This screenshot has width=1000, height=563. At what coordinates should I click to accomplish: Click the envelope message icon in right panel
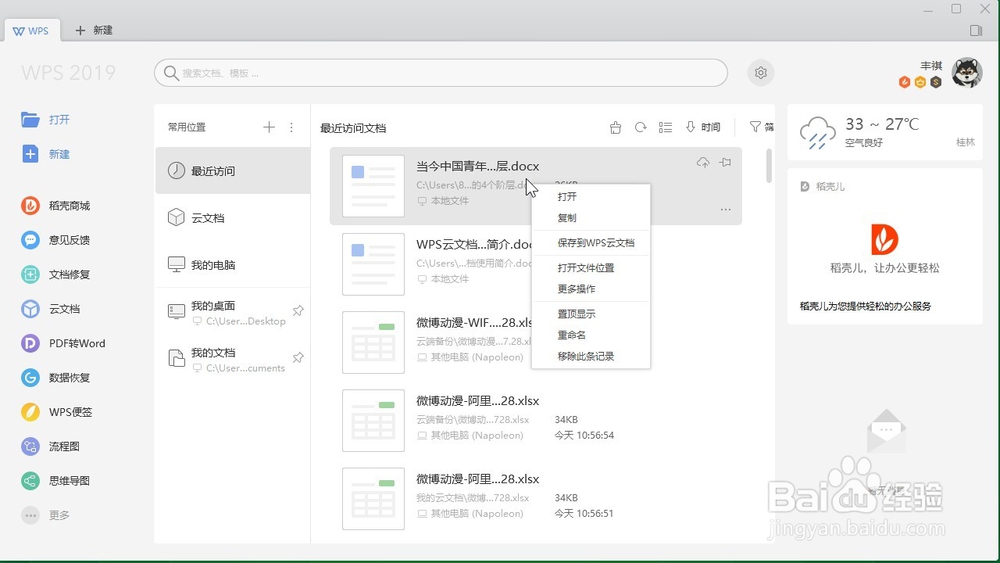click(886, 431)
